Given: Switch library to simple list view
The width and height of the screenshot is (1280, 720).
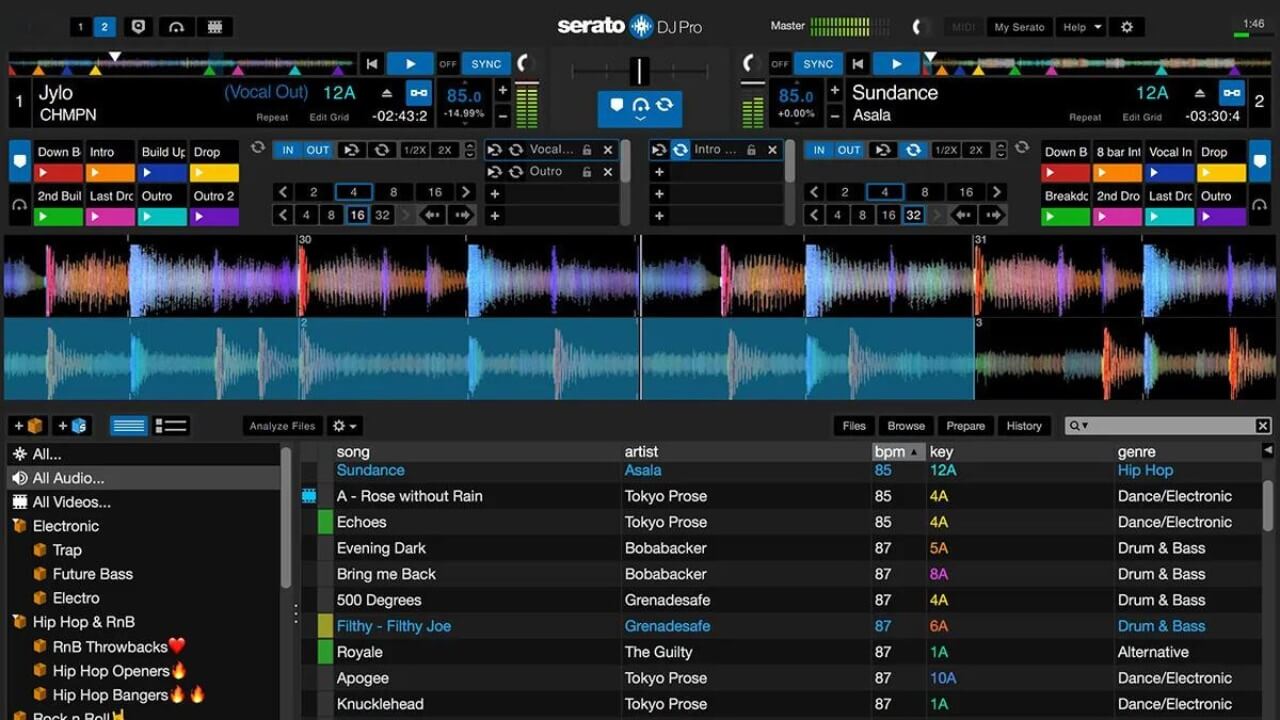Looking at the screenshot, I should click(x=129, y=426).
